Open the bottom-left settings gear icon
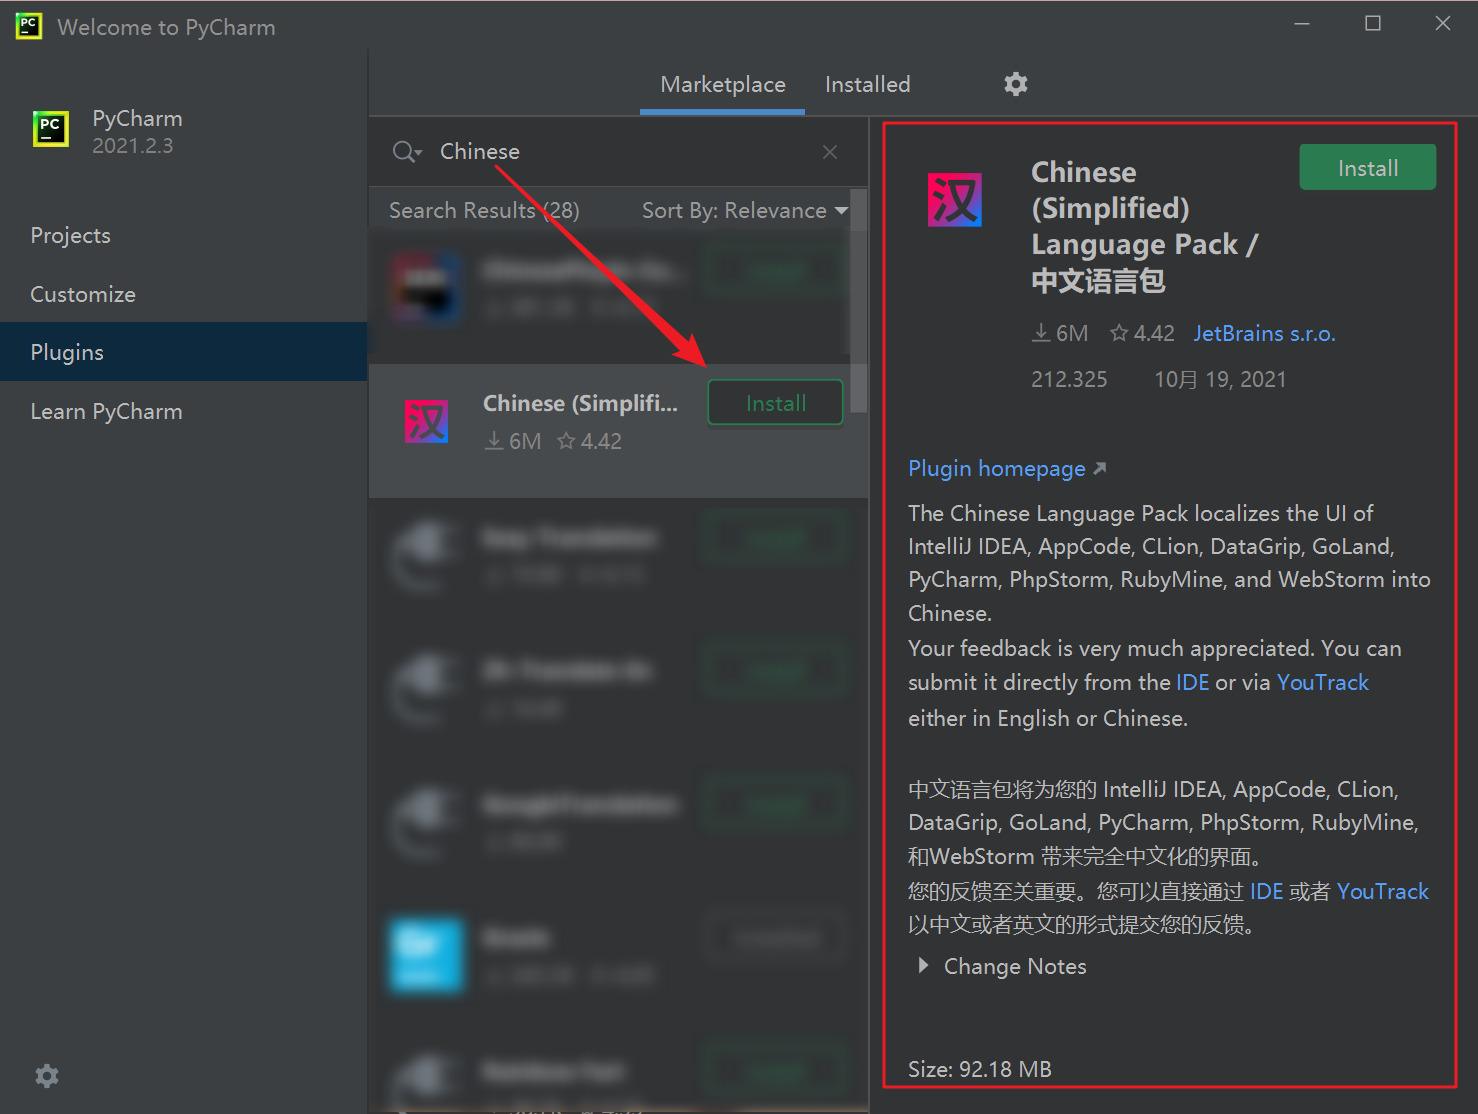 47,1076
